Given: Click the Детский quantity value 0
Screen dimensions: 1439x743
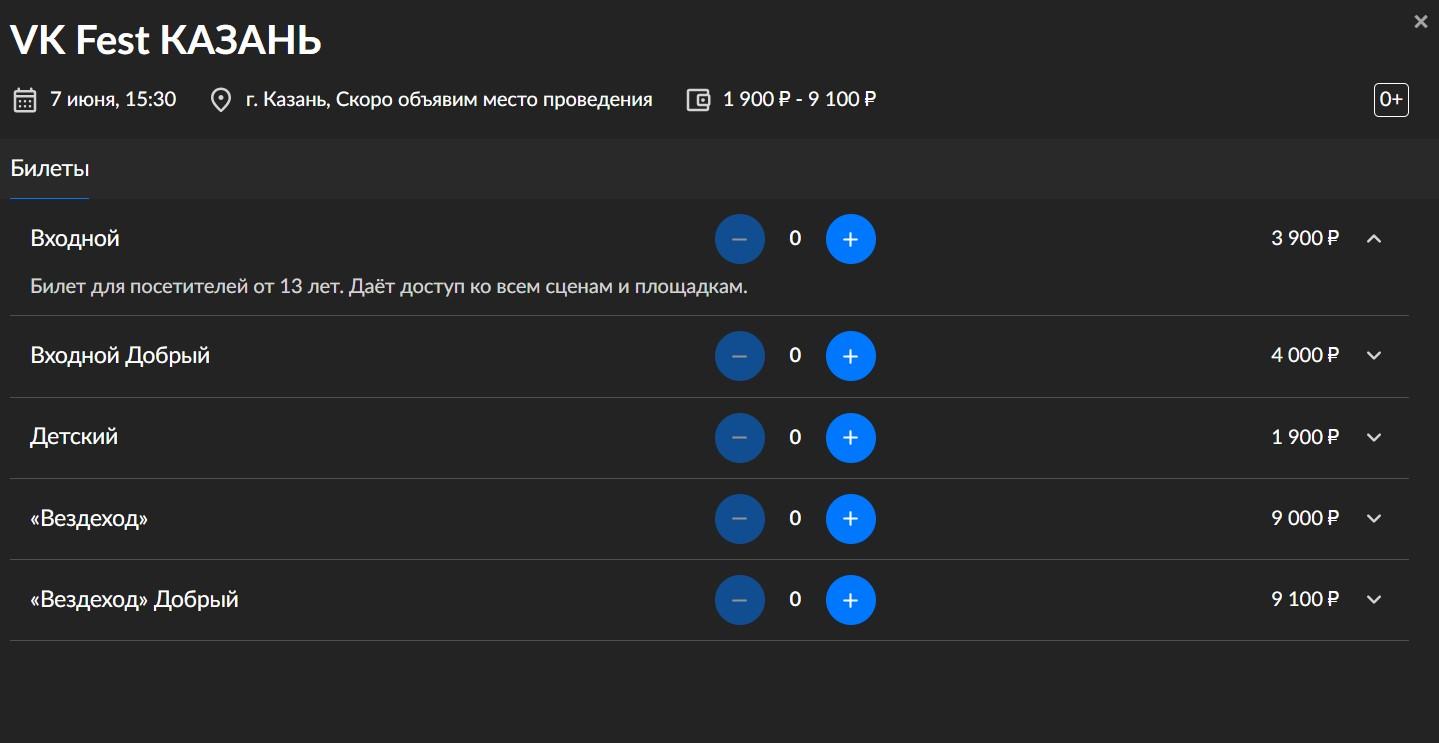Looking at the screenshot, I should 795,437.
